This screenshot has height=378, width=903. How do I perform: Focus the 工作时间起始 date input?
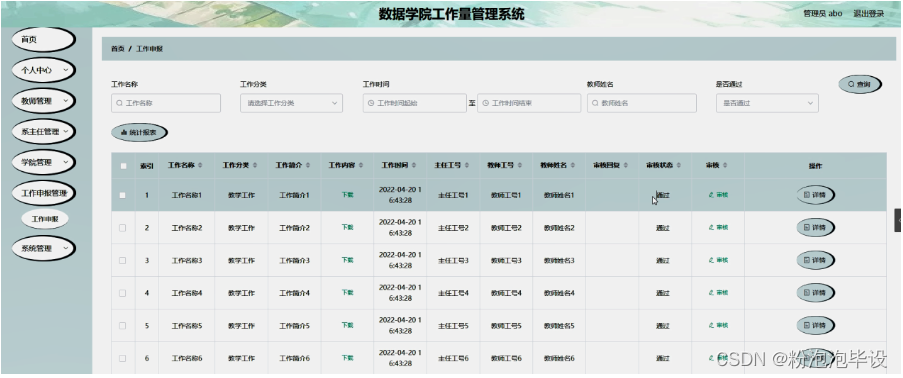coord(415,103)
